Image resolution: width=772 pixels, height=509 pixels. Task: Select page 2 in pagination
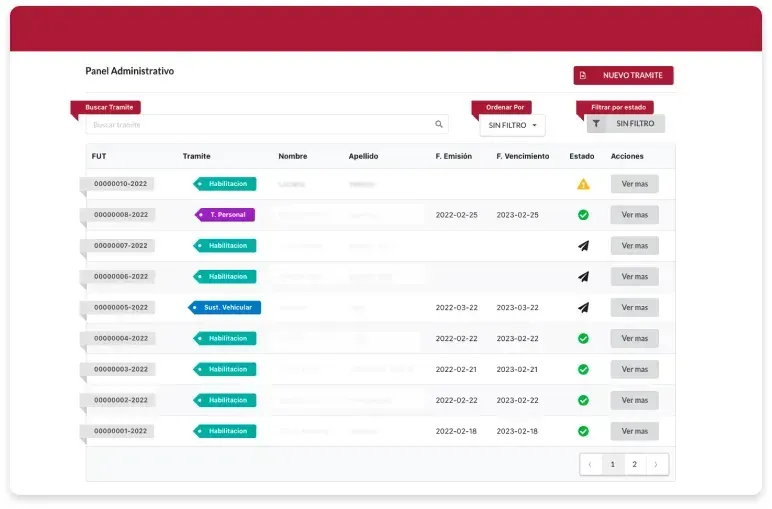coord(635,464)
